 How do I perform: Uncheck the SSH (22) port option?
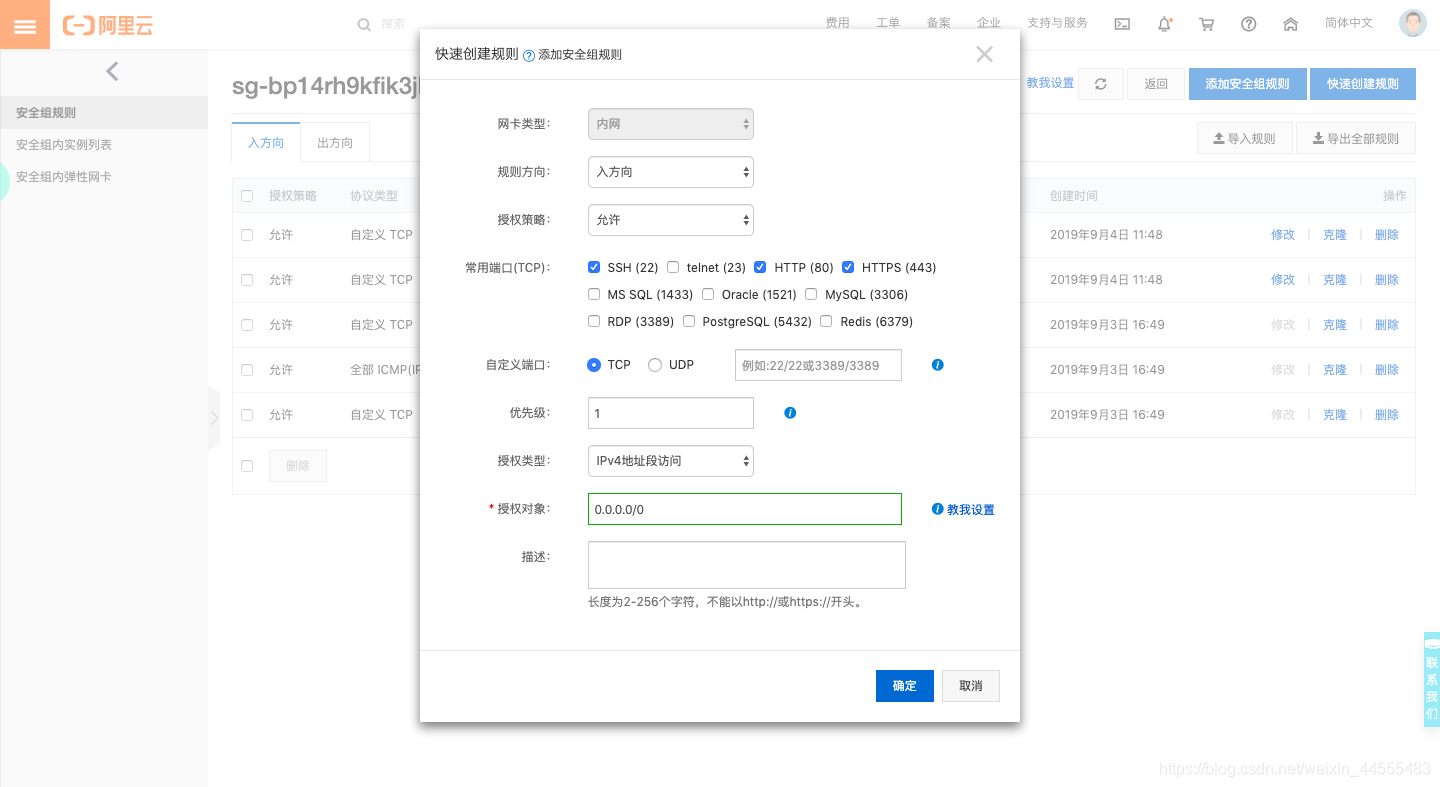pos(594,267)
